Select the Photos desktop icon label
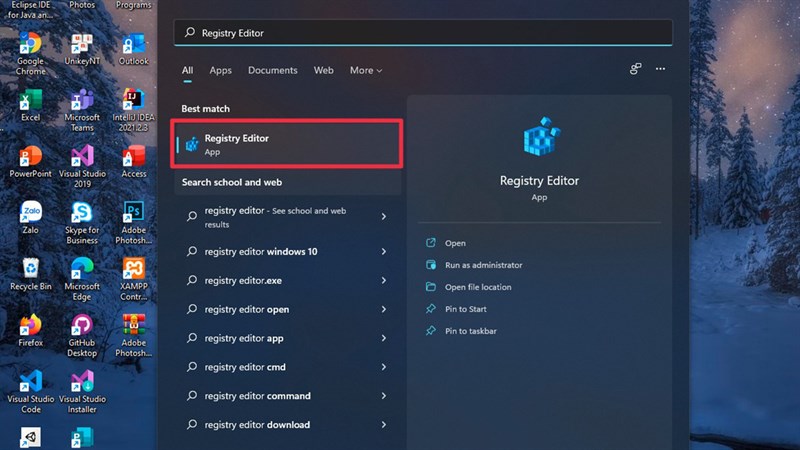The width and height of the screenshot is (800, 450). [82, 5]
